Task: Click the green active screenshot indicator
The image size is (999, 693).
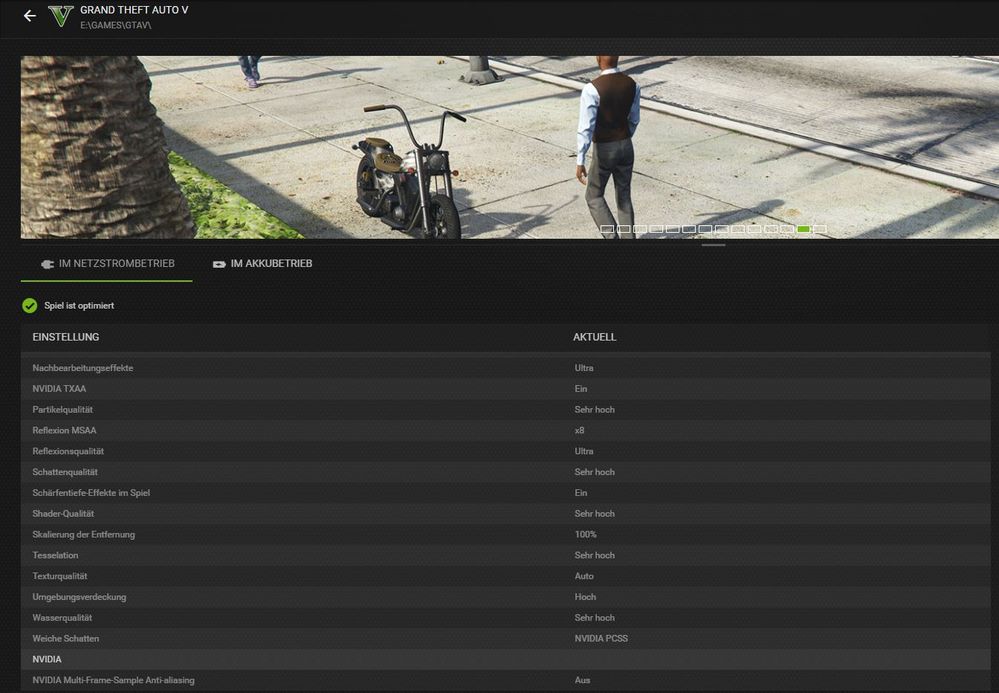Action: 803,229
